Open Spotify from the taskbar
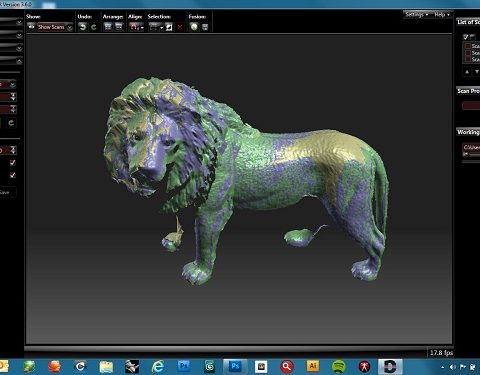Image resolution: width=480 pixels, height=375 pixels. click(x=339, y=367)
